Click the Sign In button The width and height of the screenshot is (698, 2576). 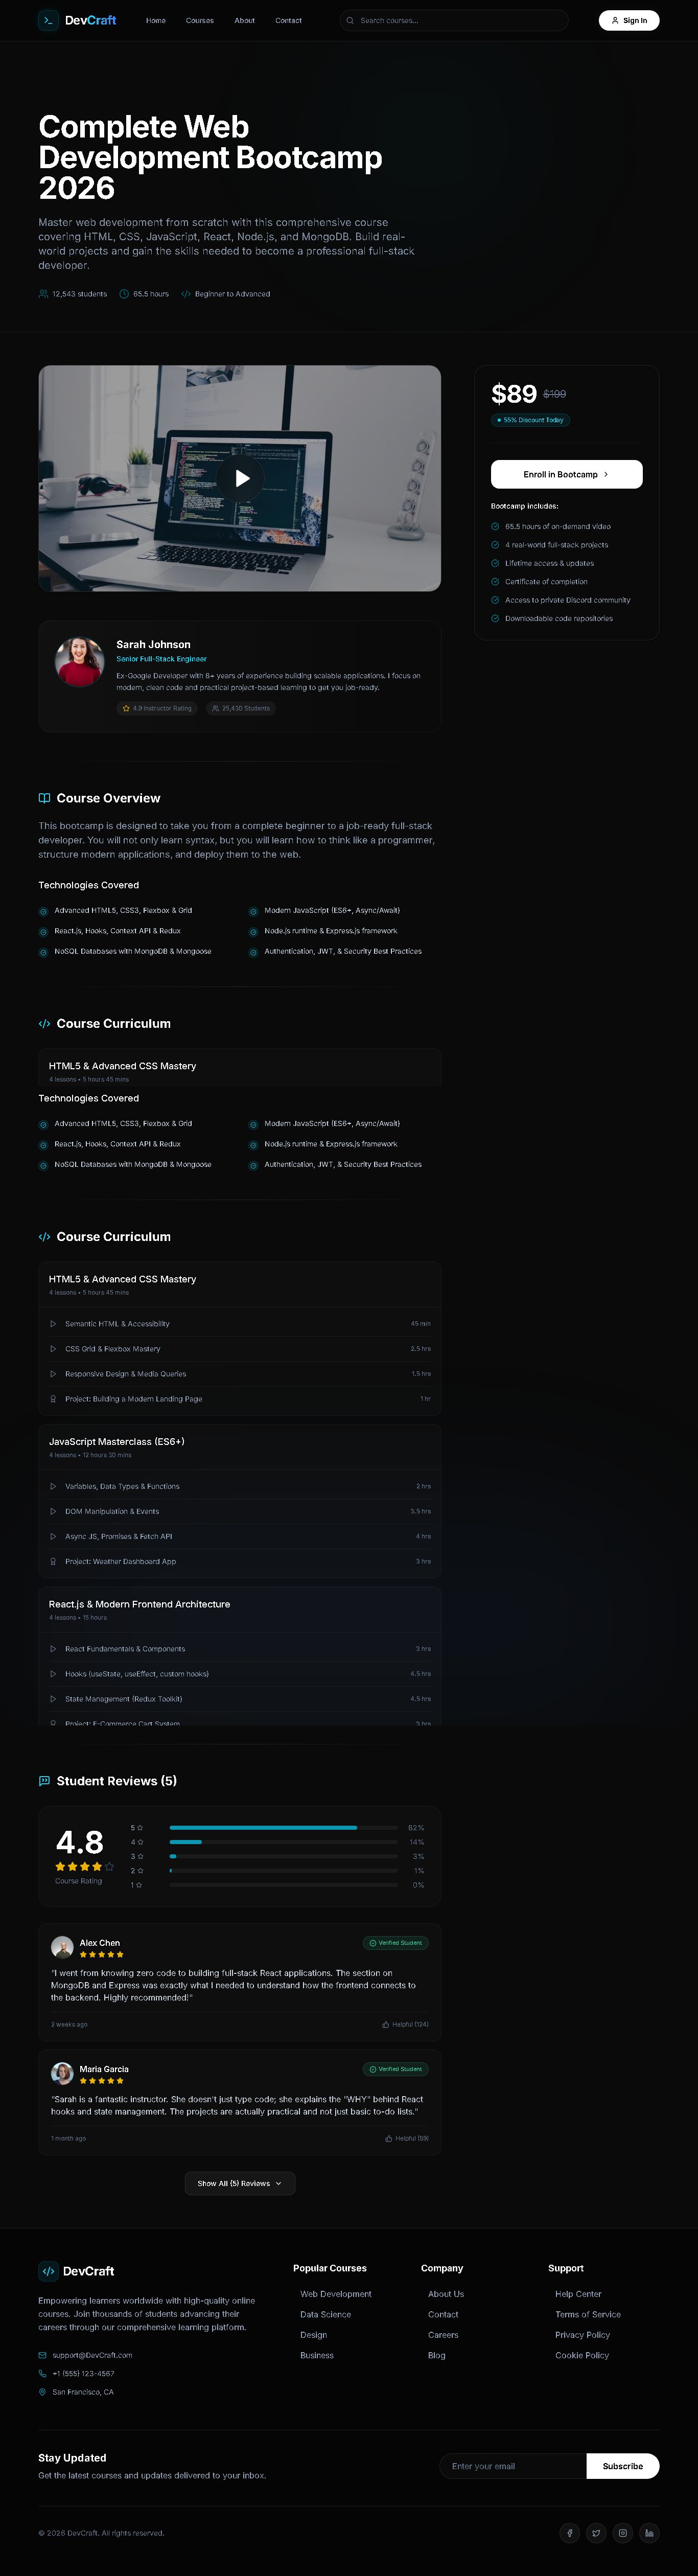629,20
